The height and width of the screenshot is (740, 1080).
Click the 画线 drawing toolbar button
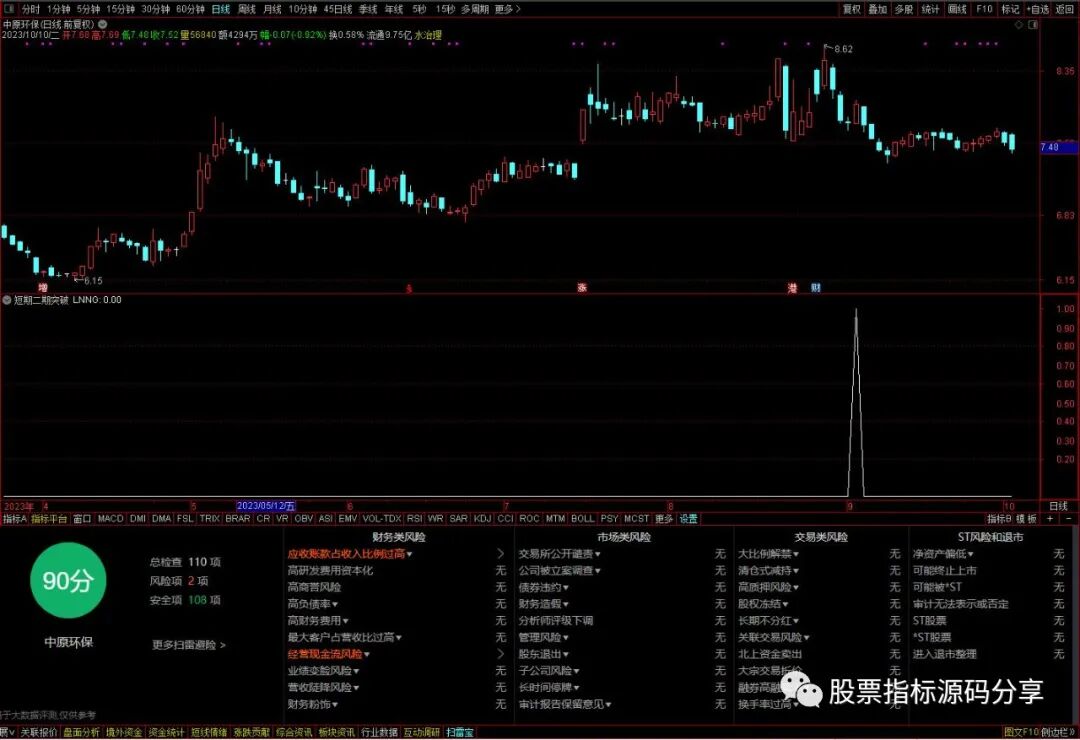coord(957,9)
